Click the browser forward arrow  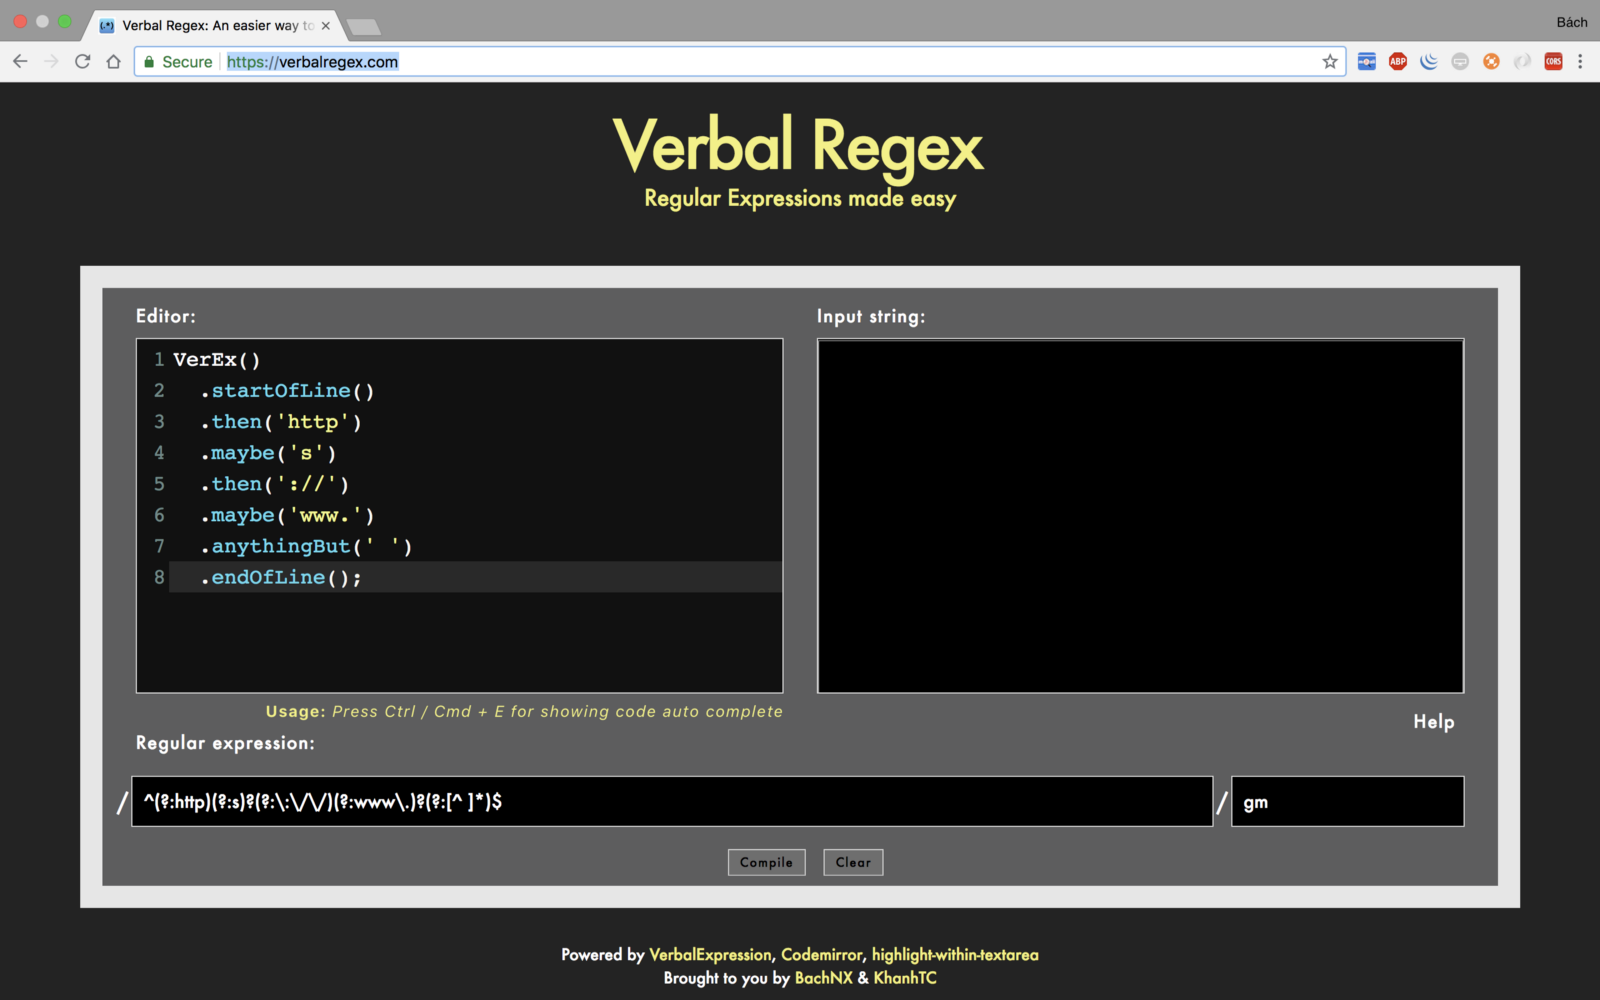51,61
